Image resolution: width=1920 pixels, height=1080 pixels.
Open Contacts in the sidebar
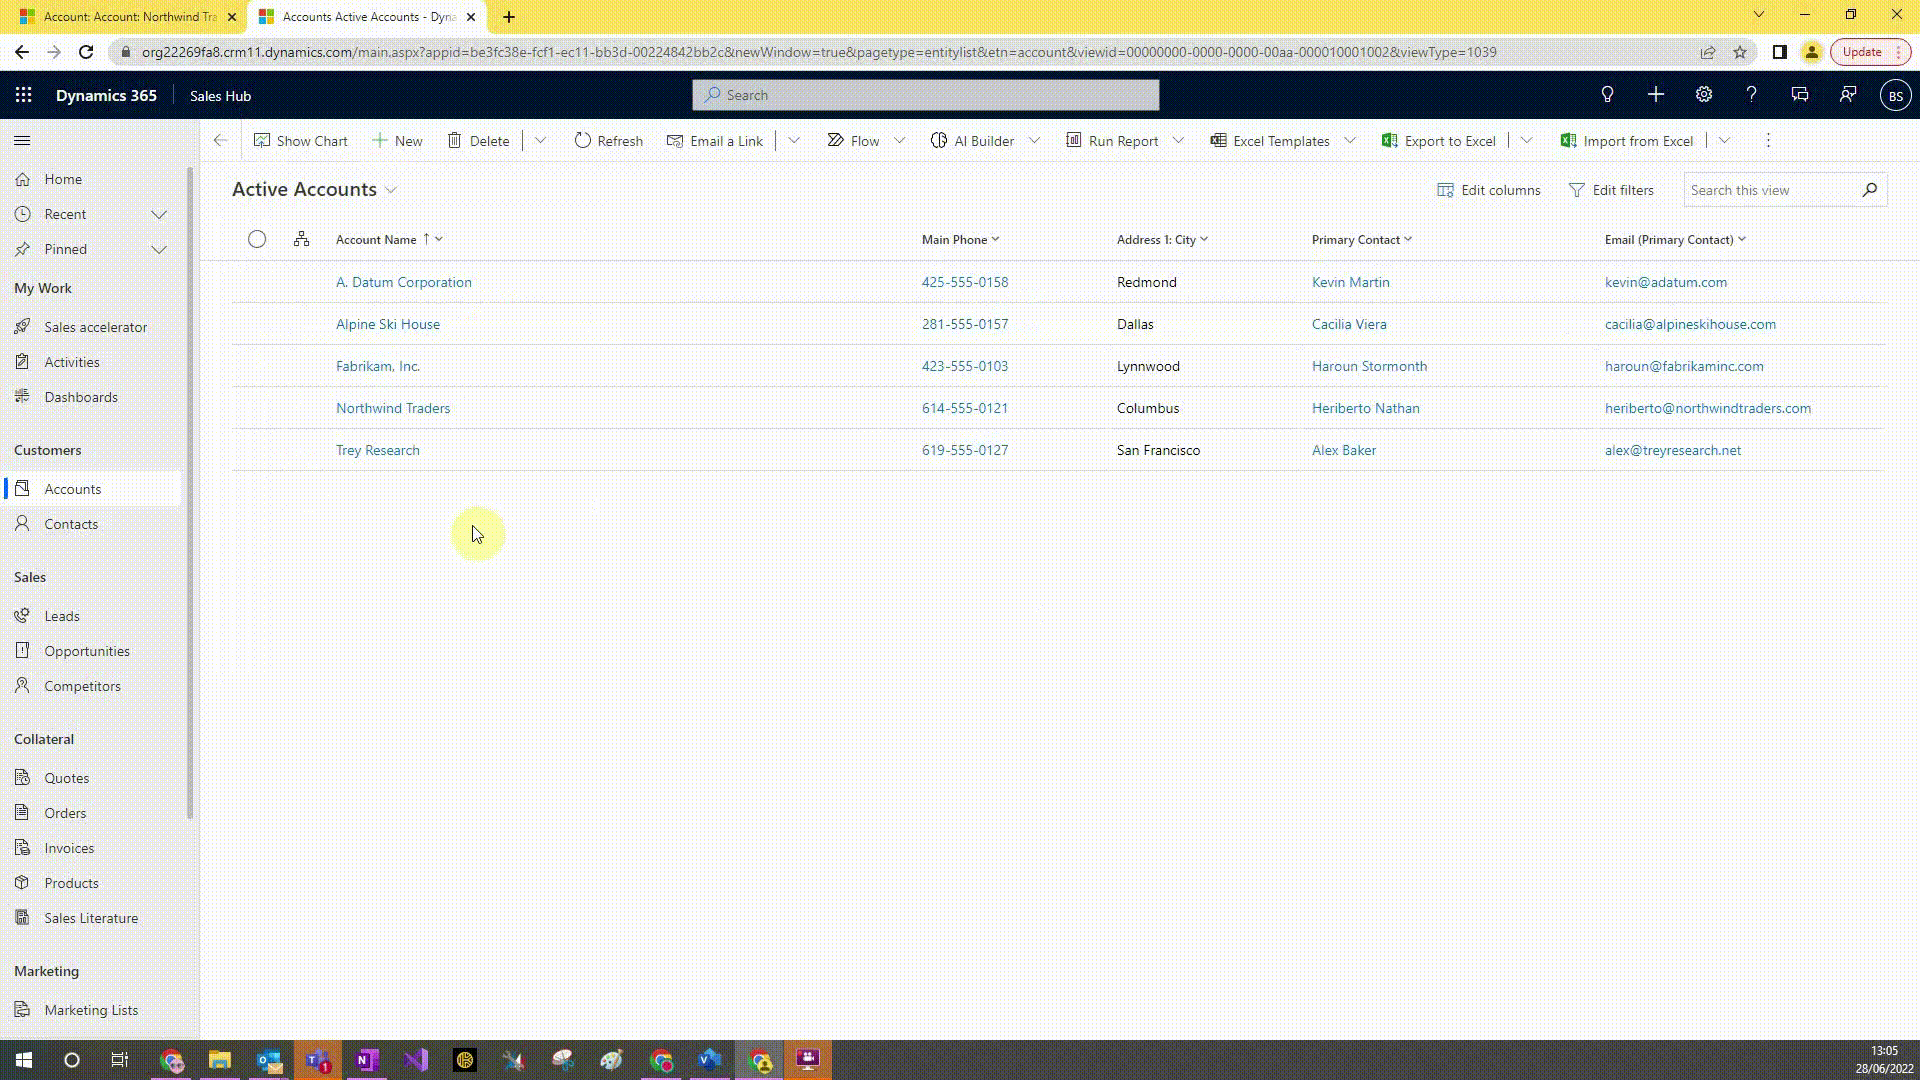(x=71, y=524)
